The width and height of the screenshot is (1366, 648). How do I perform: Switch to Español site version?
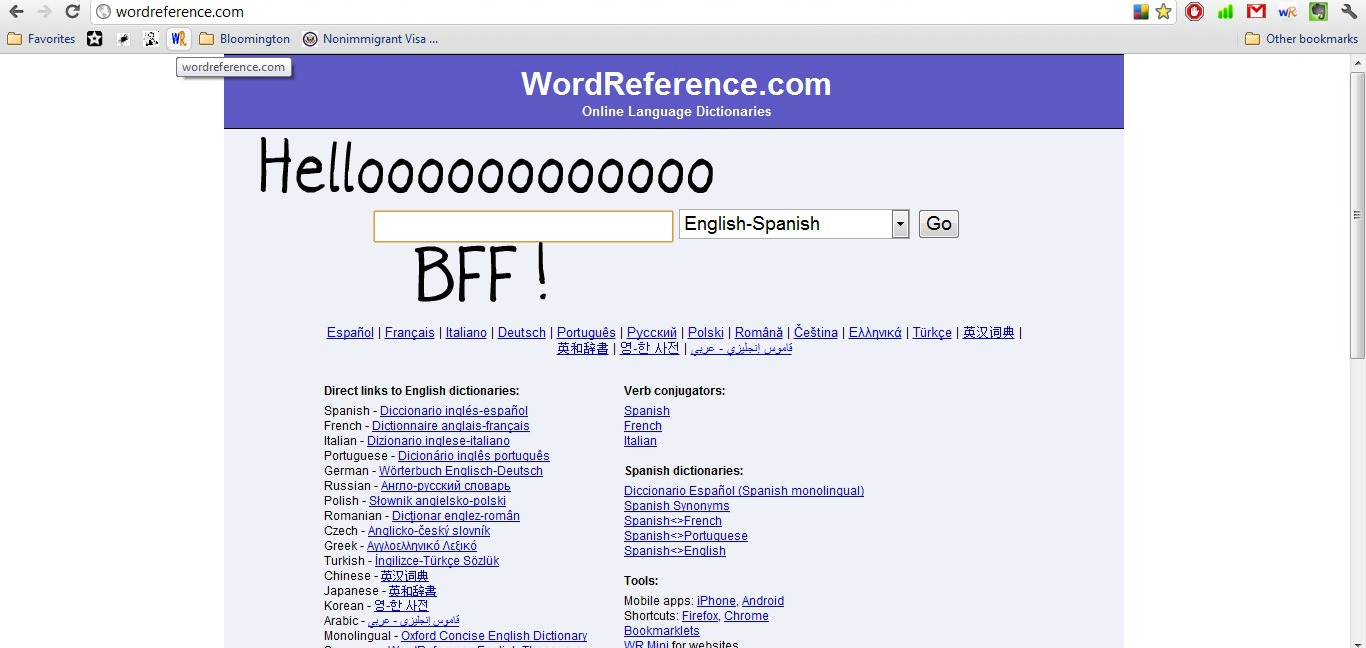(x=350, y=333)
